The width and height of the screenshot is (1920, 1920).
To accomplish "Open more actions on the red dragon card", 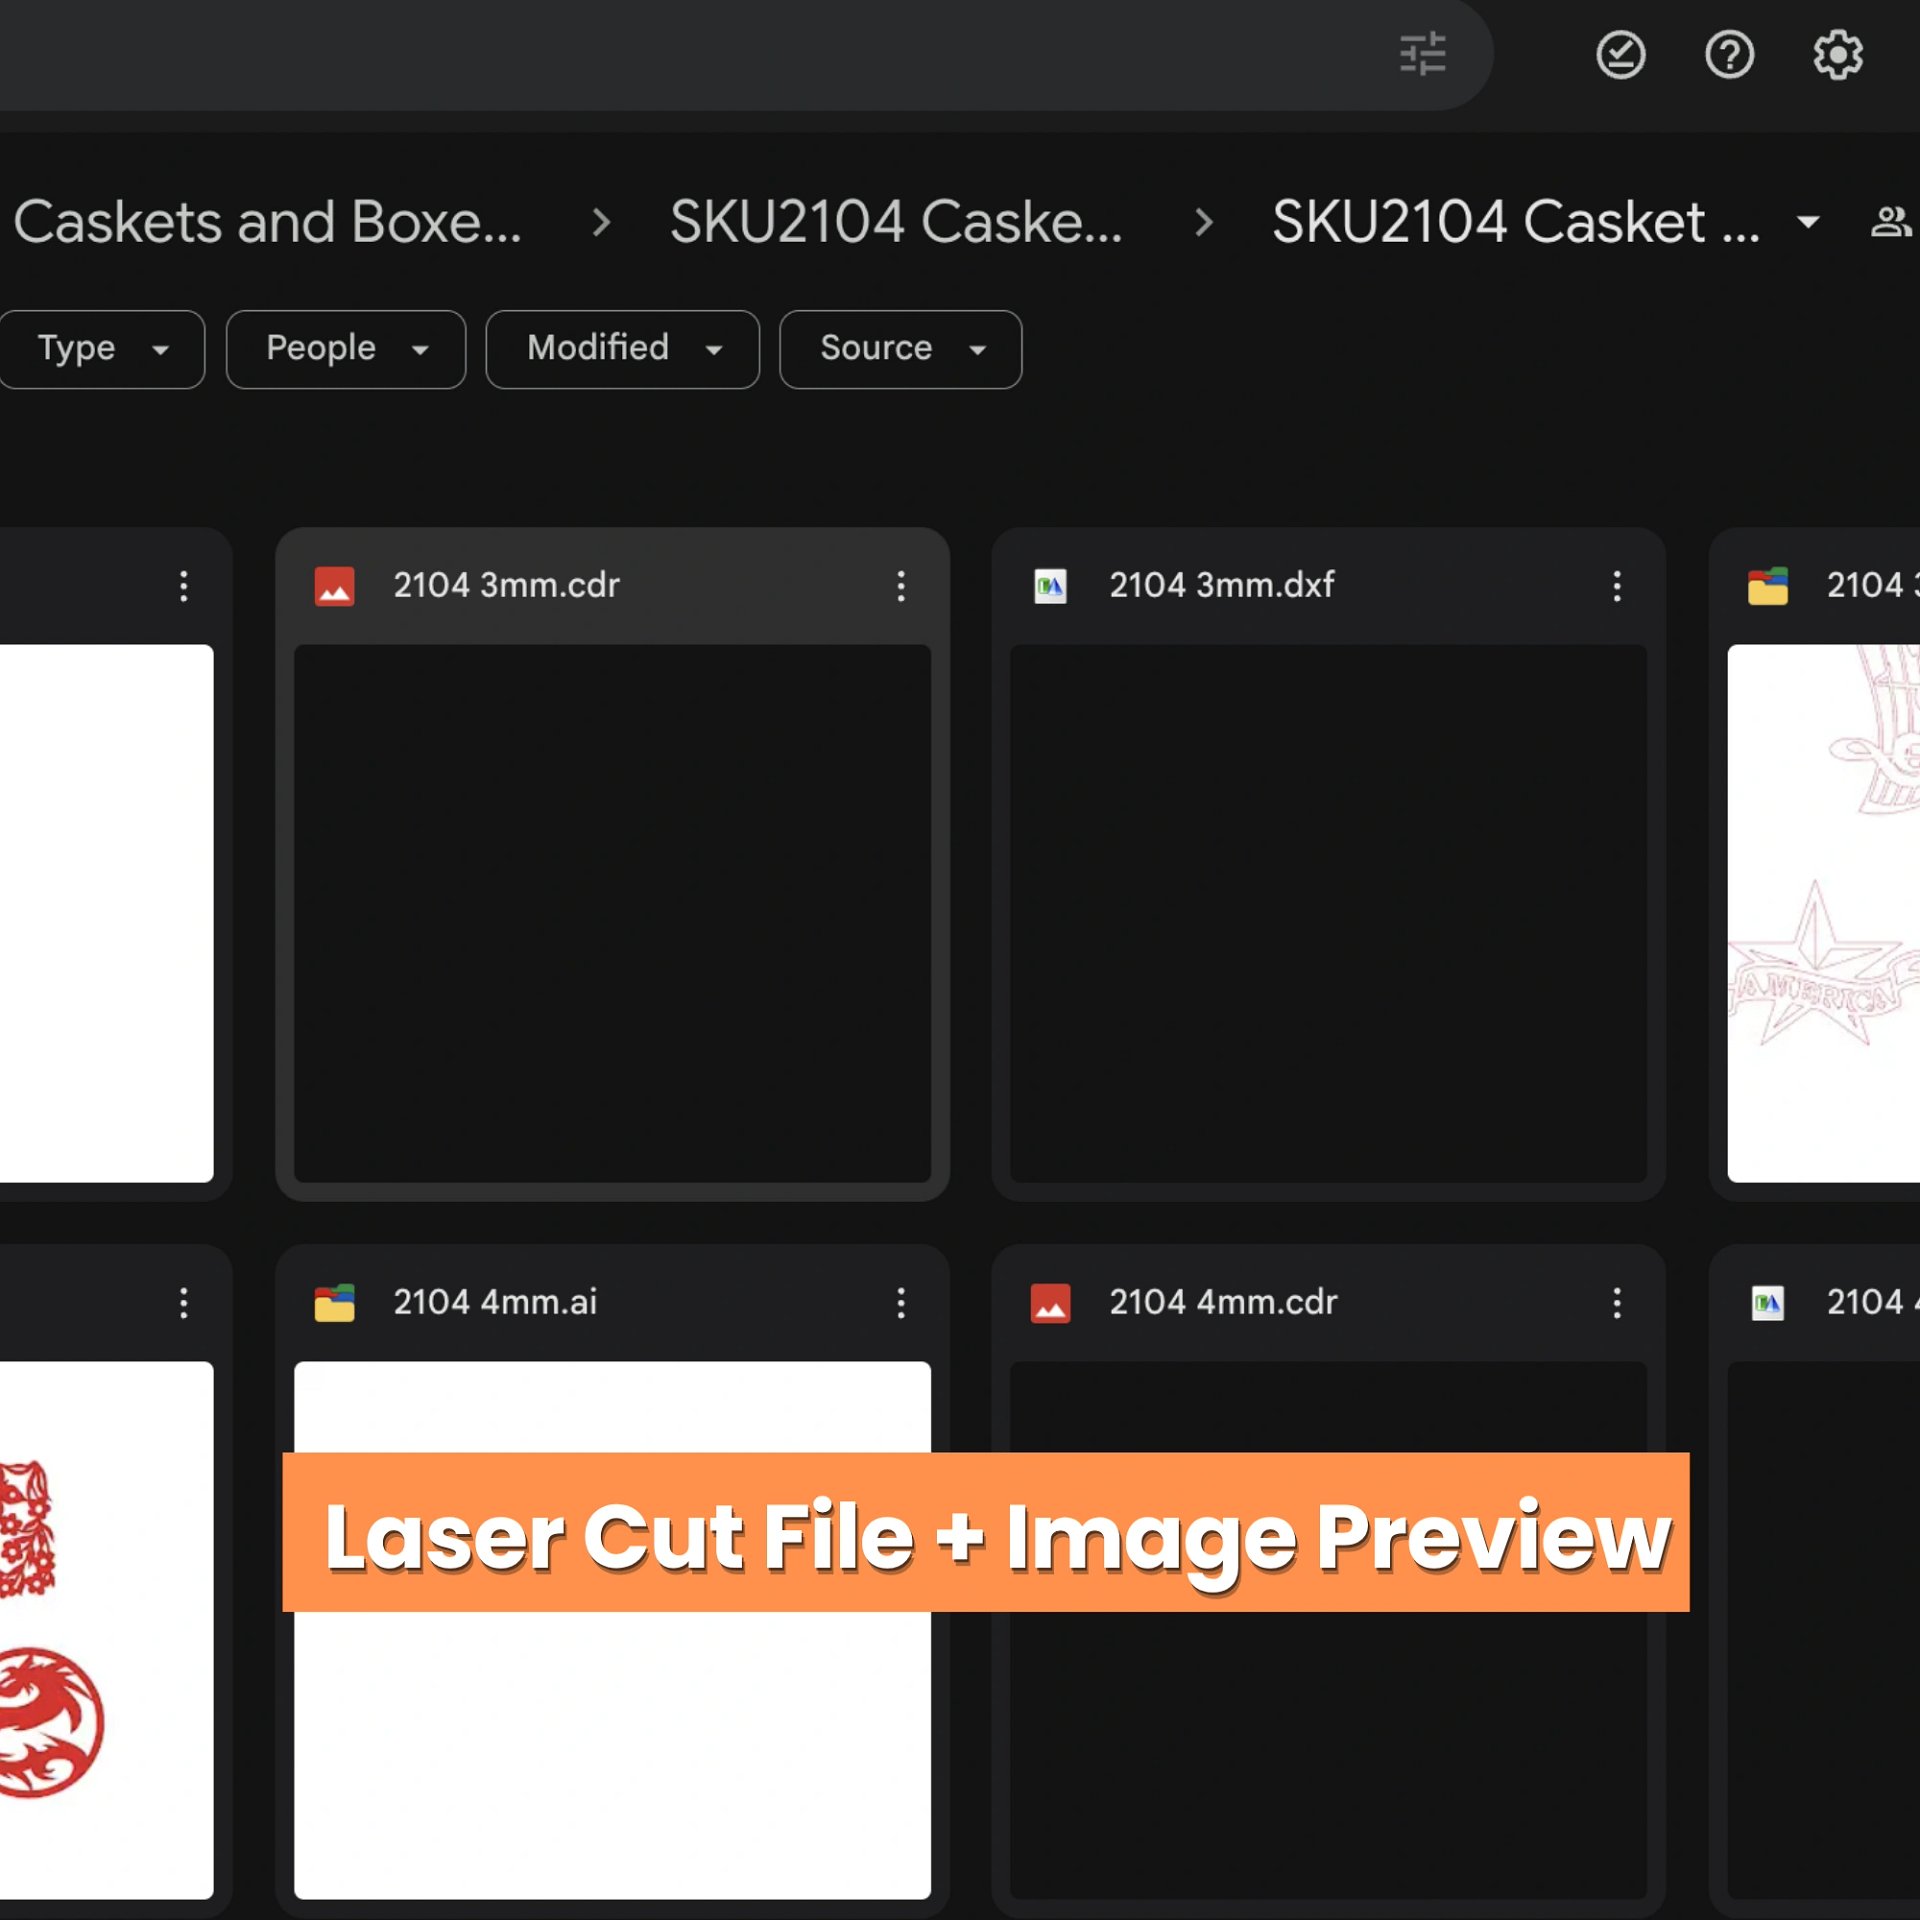I will point(184,1303).
